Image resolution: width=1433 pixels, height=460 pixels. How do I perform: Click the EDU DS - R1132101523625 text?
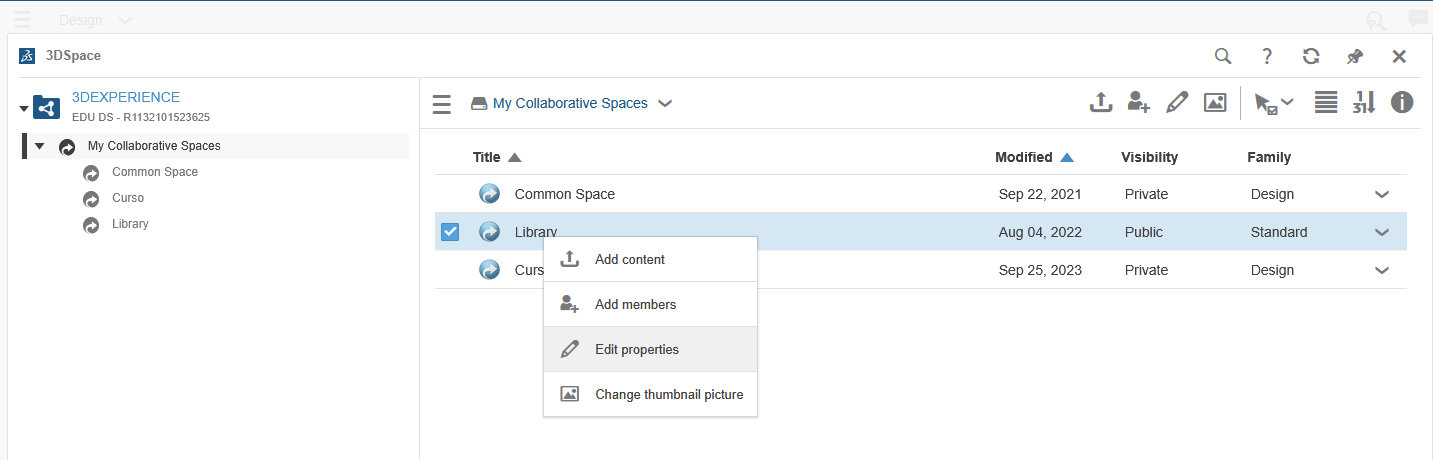141,117
